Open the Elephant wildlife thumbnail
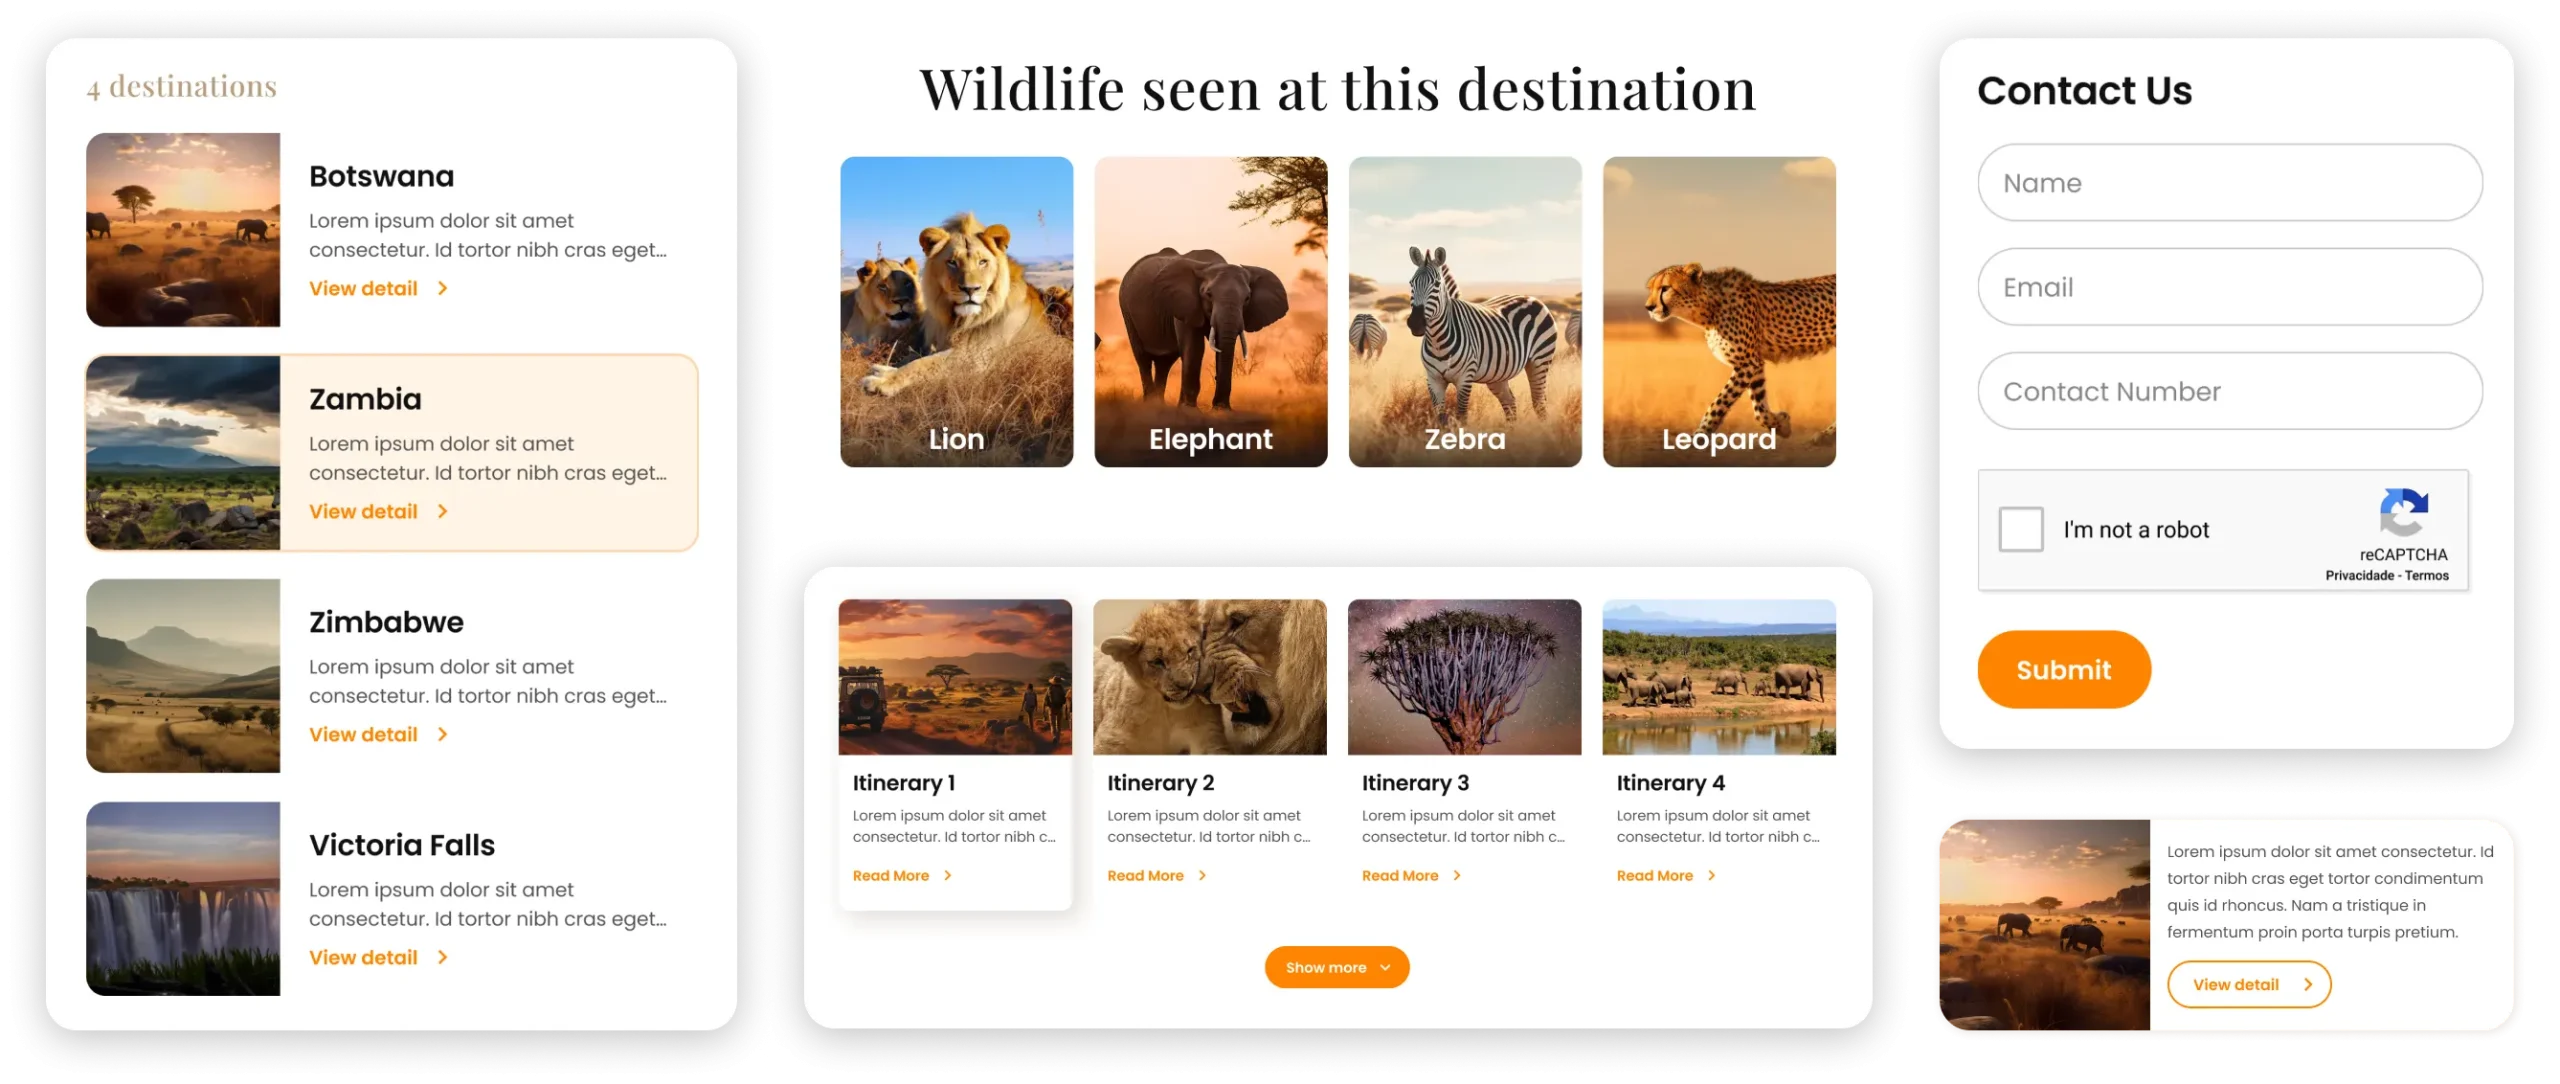This screenshot has width=2560, height=1084. tap(1210, 311)
